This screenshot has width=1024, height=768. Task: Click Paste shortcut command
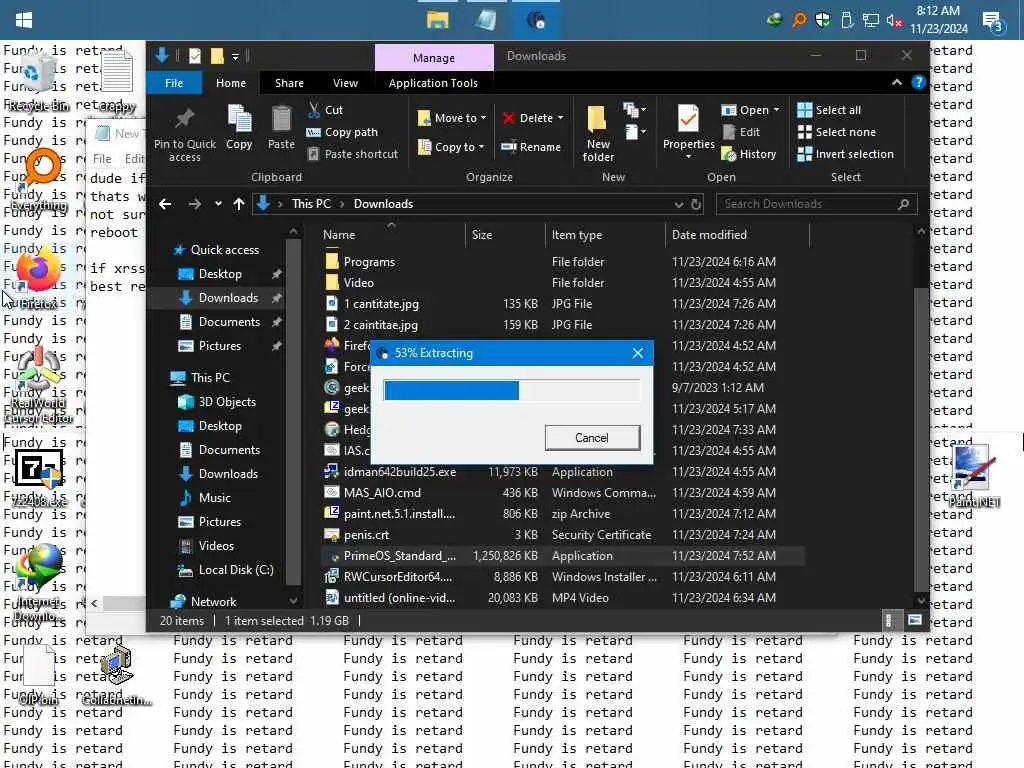point(352,154)
